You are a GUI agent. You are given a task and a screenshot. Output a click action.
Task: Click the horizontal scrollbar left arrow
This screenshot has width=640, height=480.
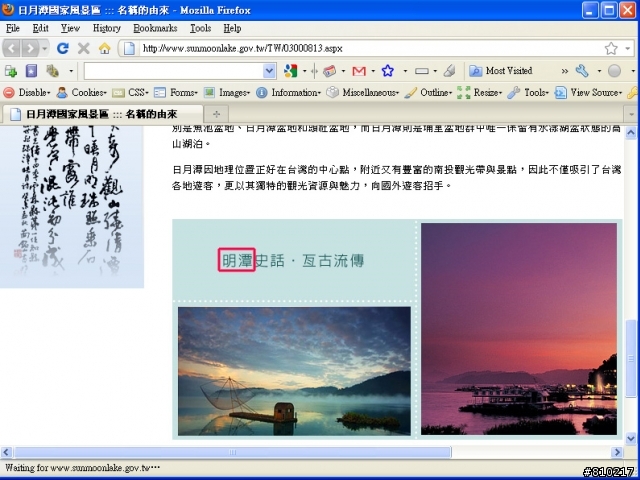pyautogui.click(x=6, y=452)
